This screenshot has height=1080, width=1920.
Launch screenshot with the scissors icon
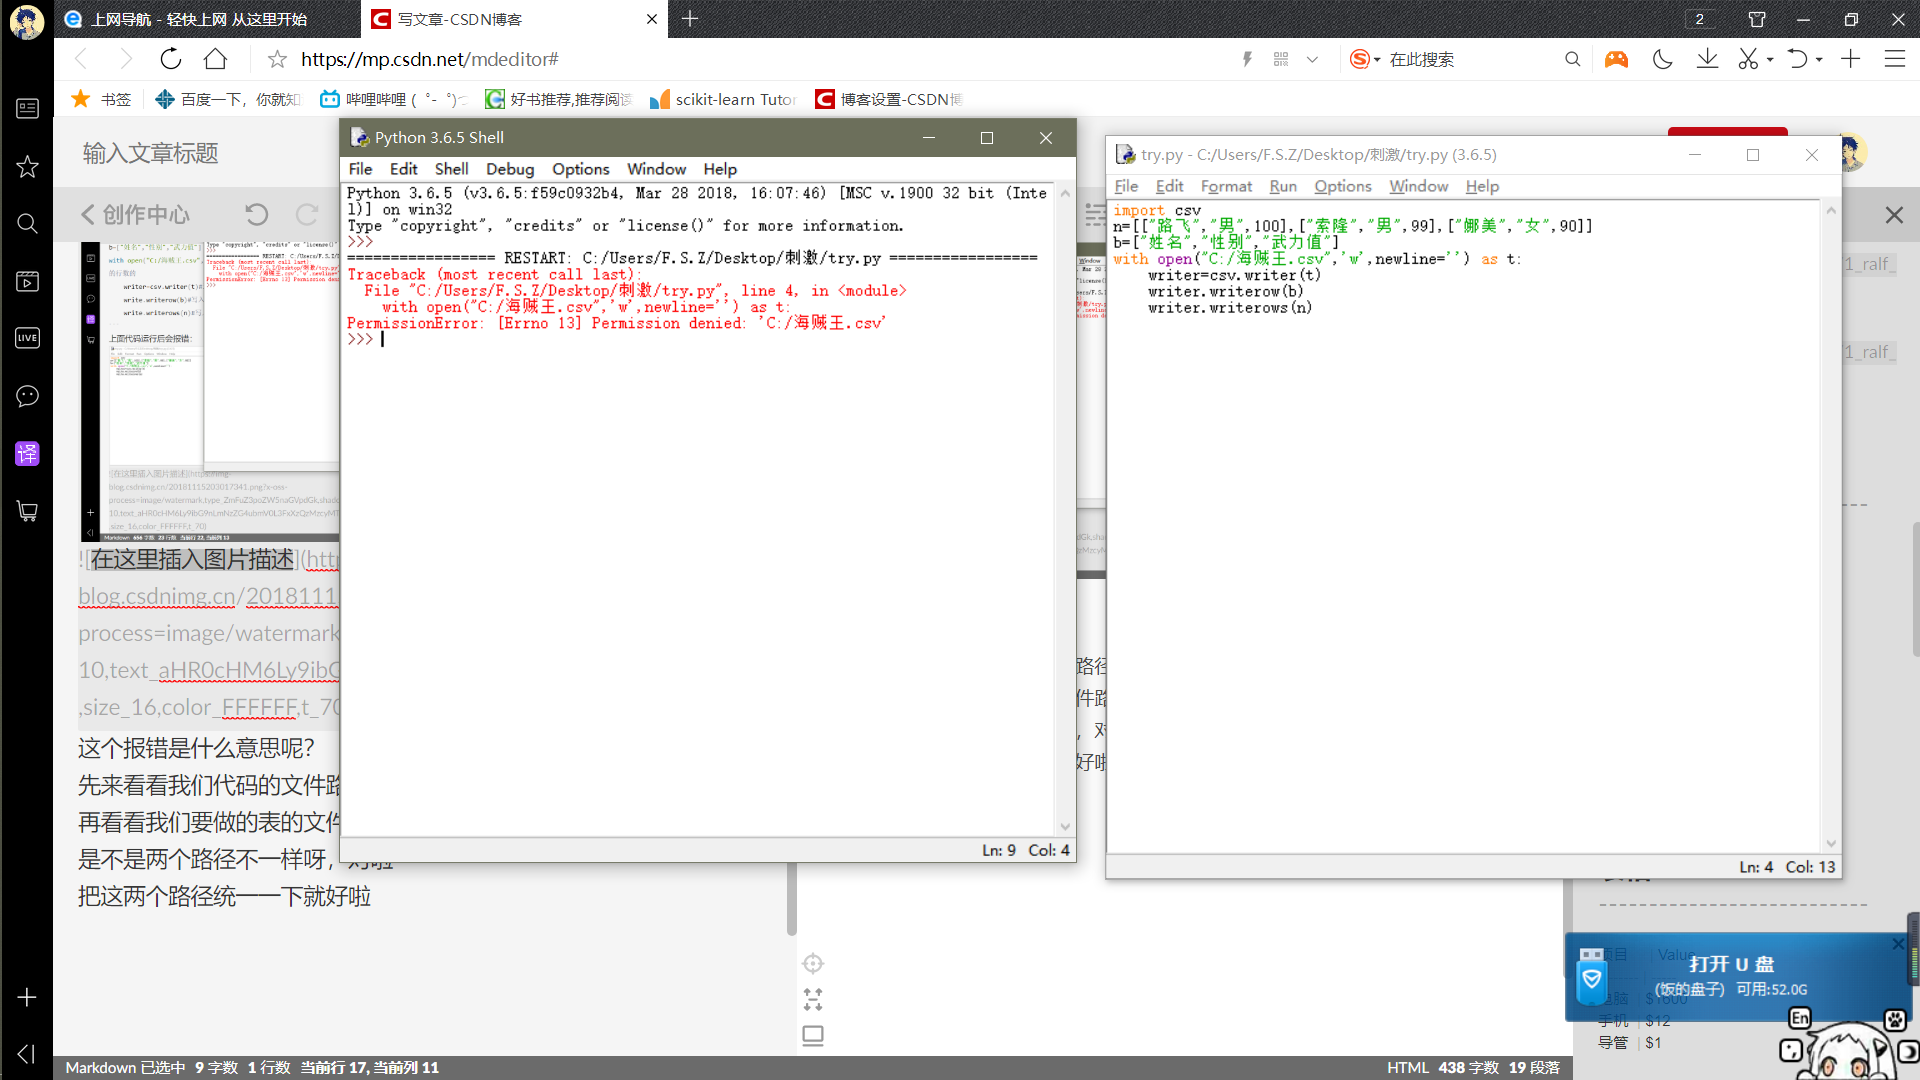tap(1748, 59)
